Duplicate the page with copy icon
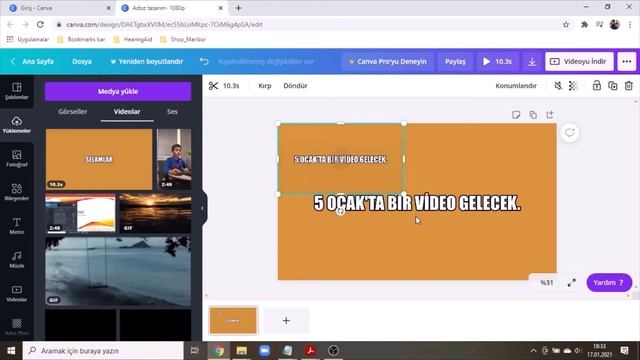This screenshot has height=360, width=640. point(533,115)
